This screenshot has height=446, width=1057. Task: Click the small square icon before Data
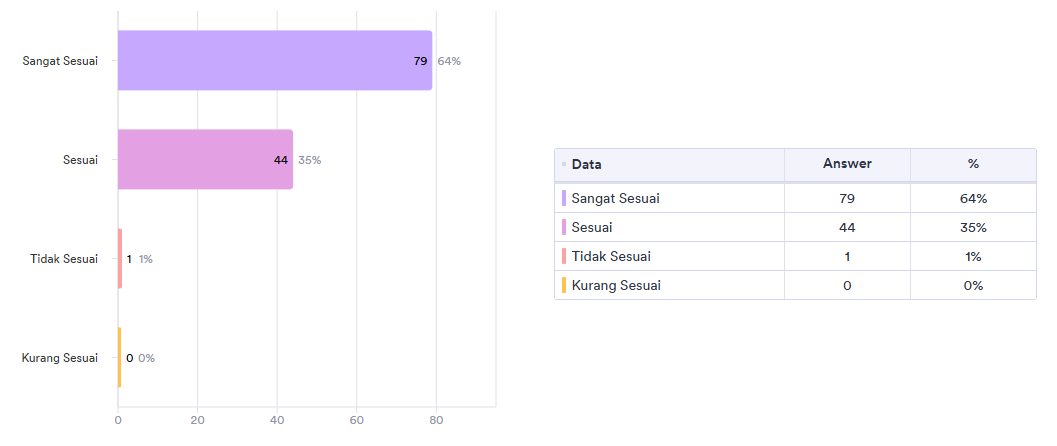coord(564,164)
